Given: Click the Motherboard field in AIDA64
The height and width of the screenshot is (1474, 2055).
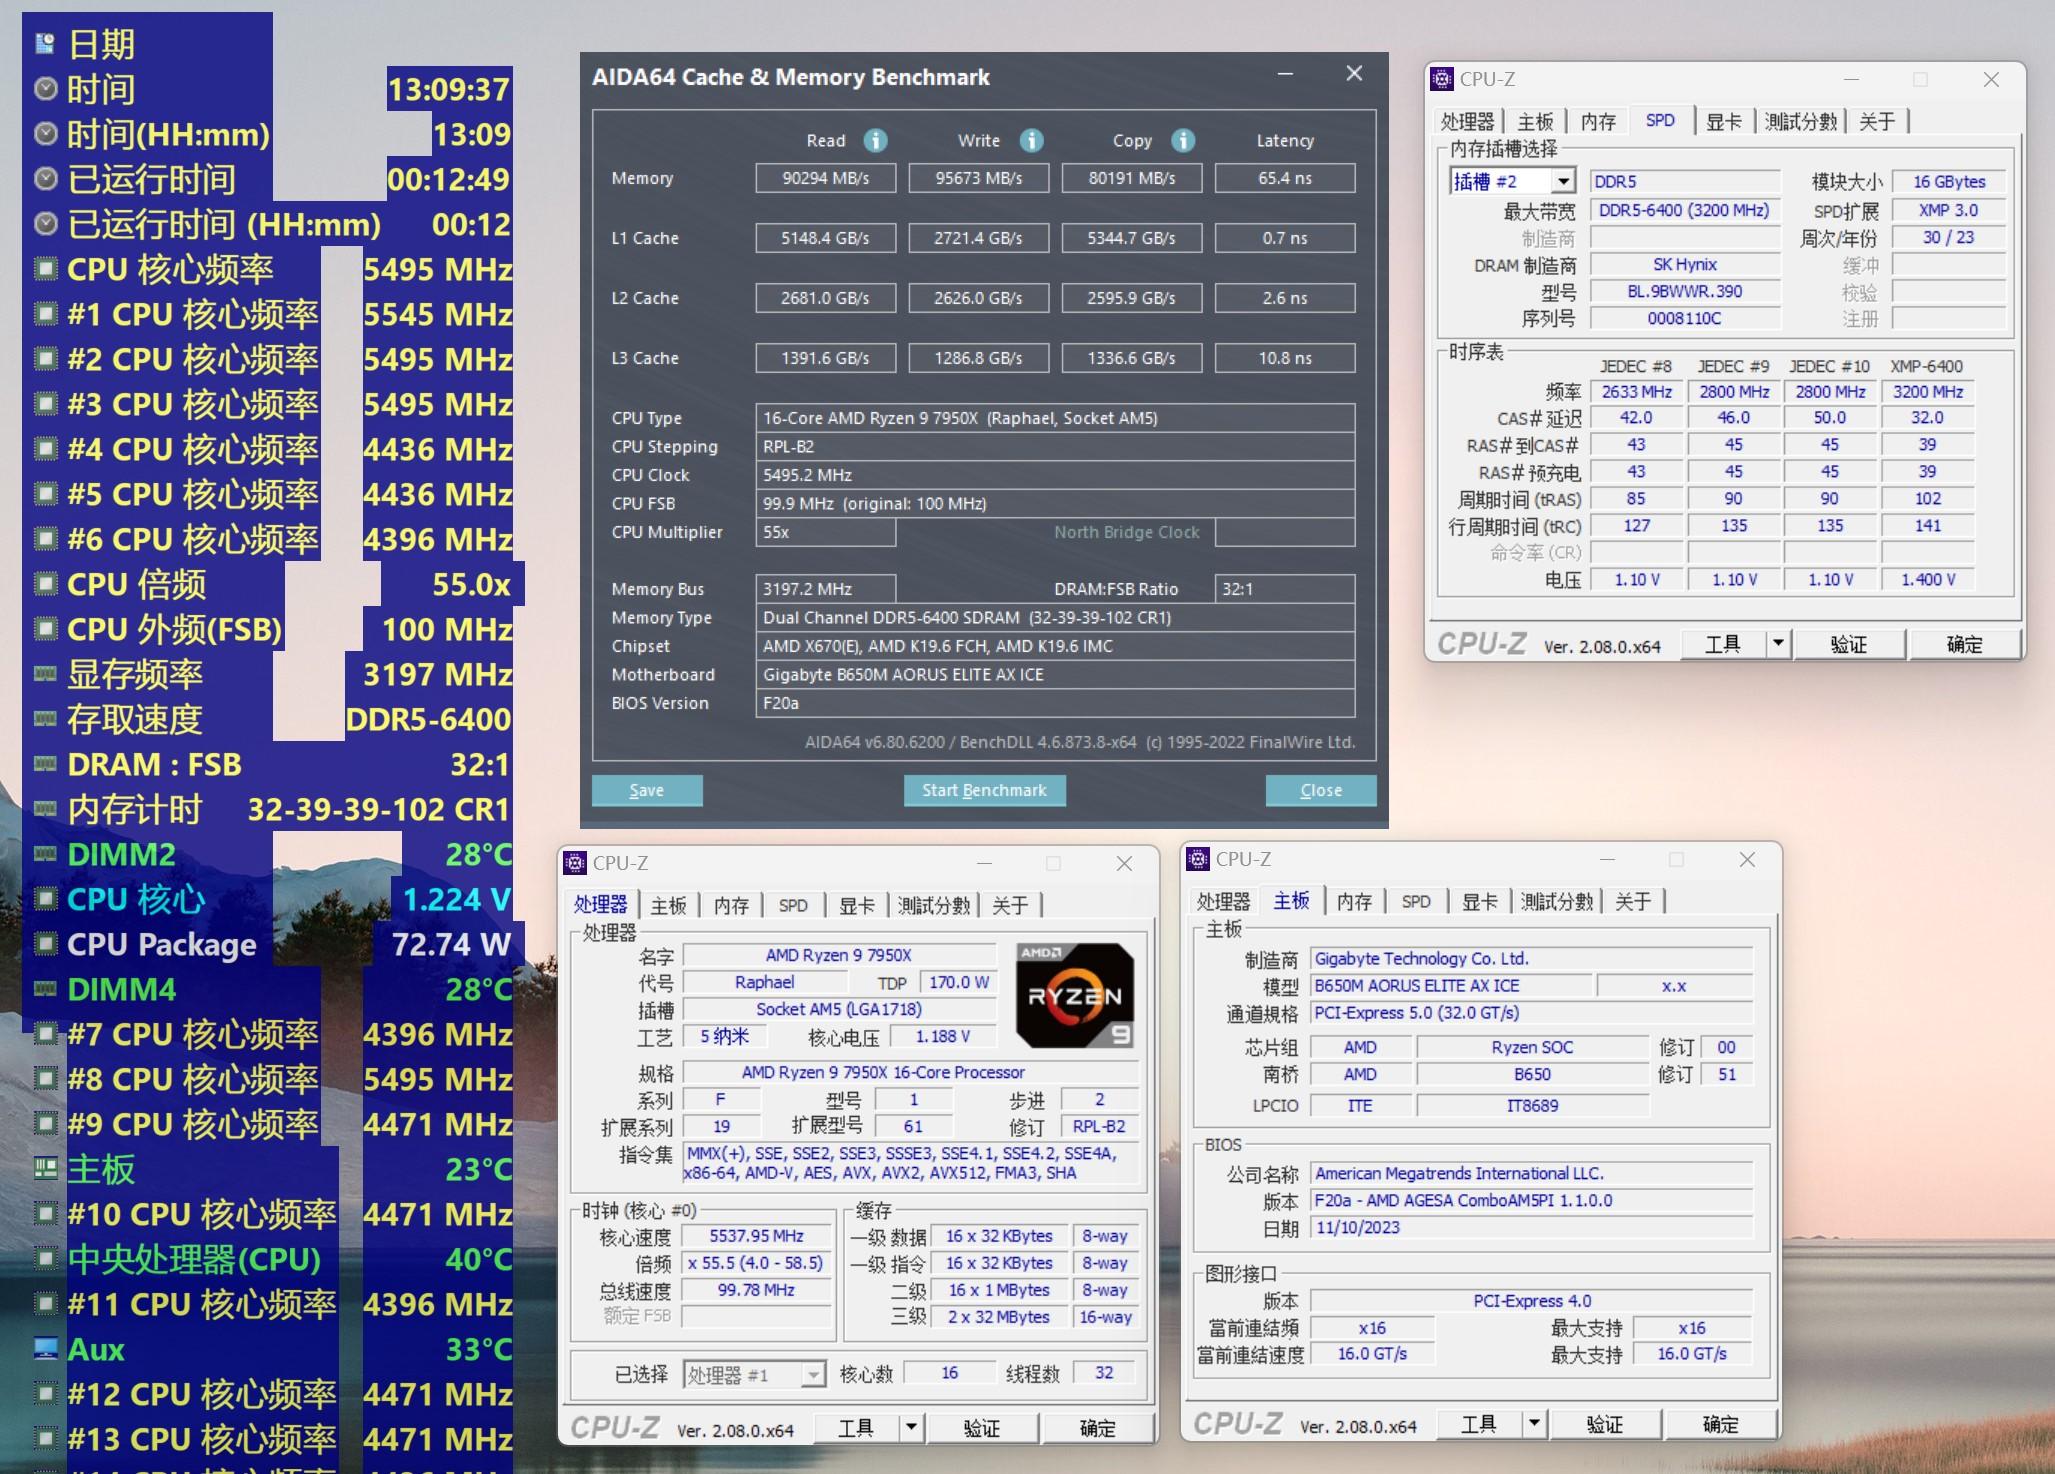Looking at the screenshot, I should pyautogui.click(x=1055, y=674).
